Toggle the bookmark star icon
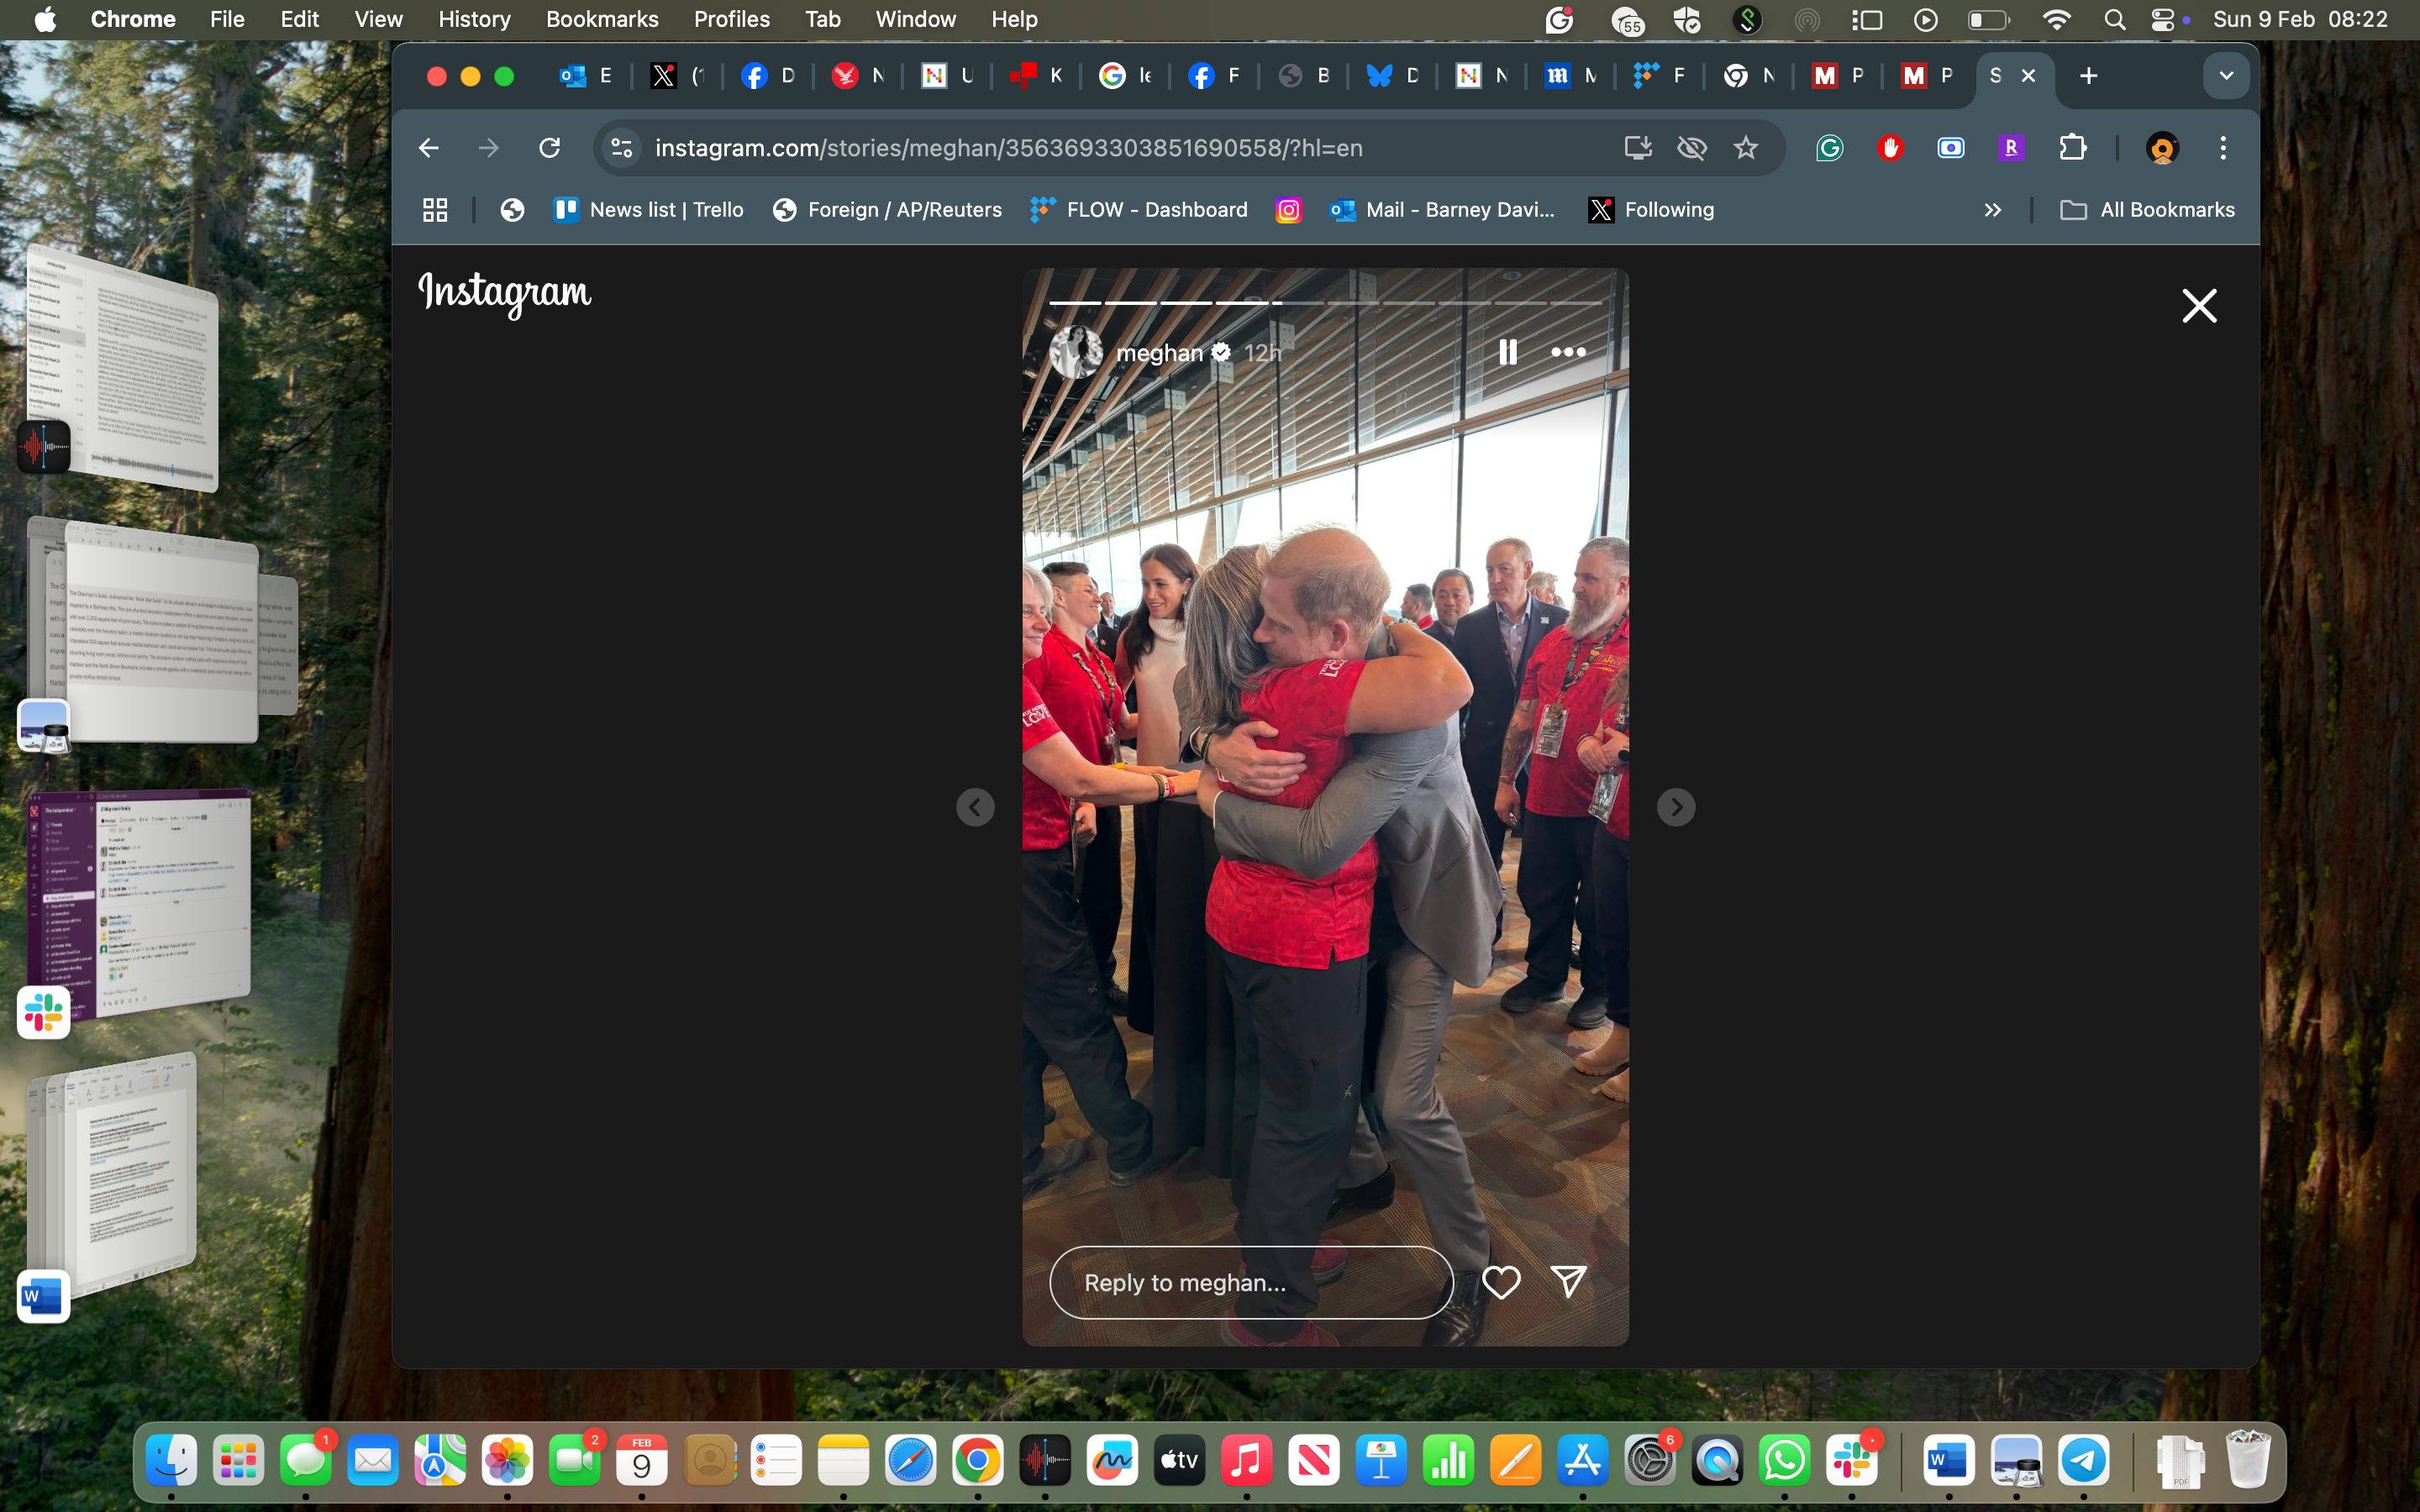The image size is (2420, 1512). click(x=1746, y=148)
